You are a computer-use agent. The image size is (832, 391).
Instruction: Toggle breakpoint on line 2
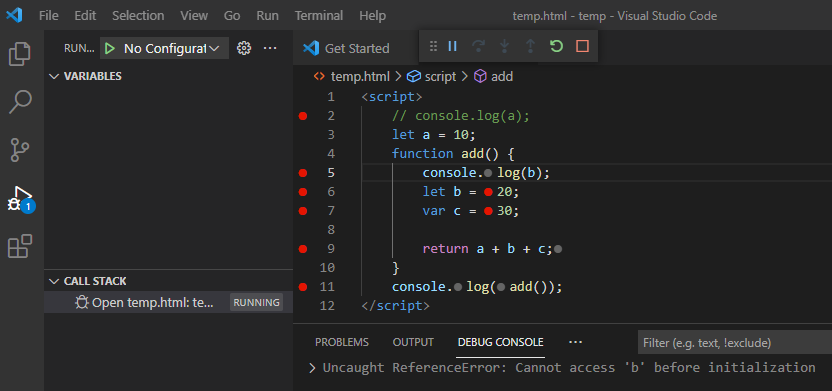tap(303, 116)
